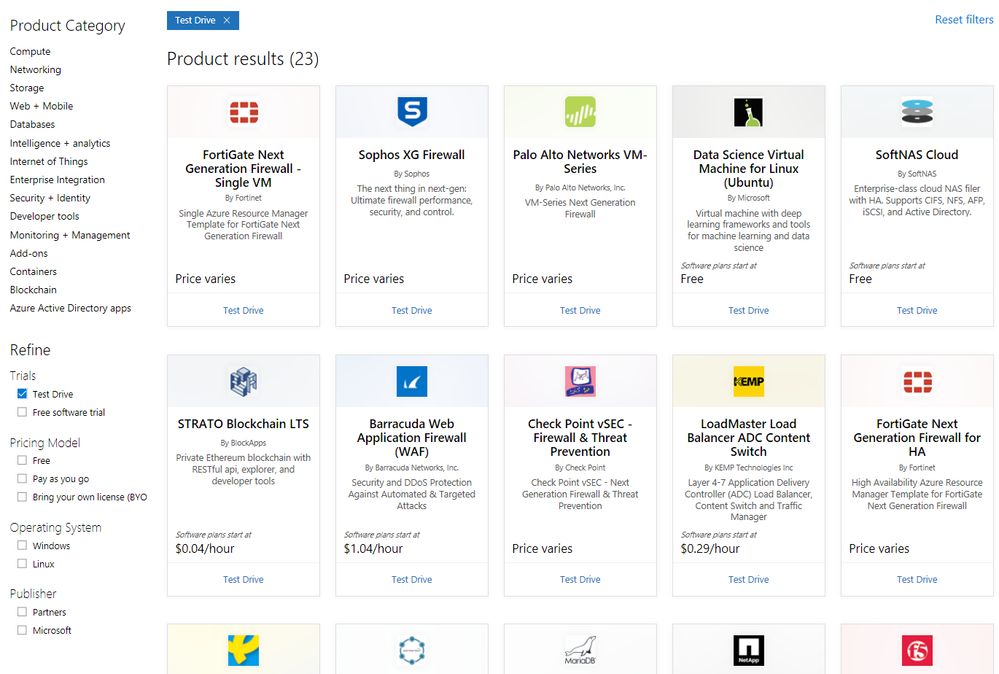This screenshot has height=674, width=999.
Task: Click Test Drive under Check Point vSEC
Action: [580, 579]
